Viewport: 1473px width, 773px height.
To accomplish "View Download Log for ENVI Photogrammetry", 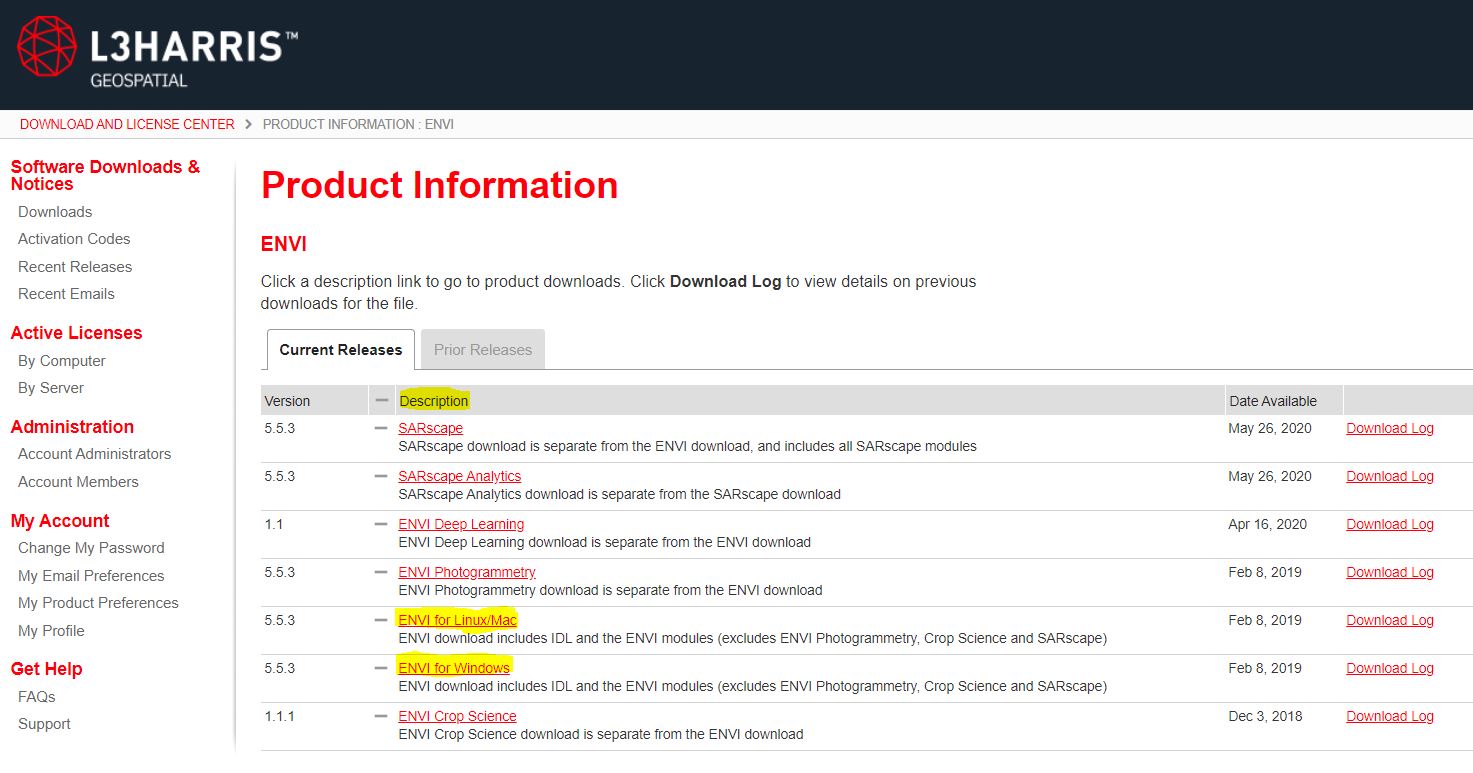I will pos(1389,572).
